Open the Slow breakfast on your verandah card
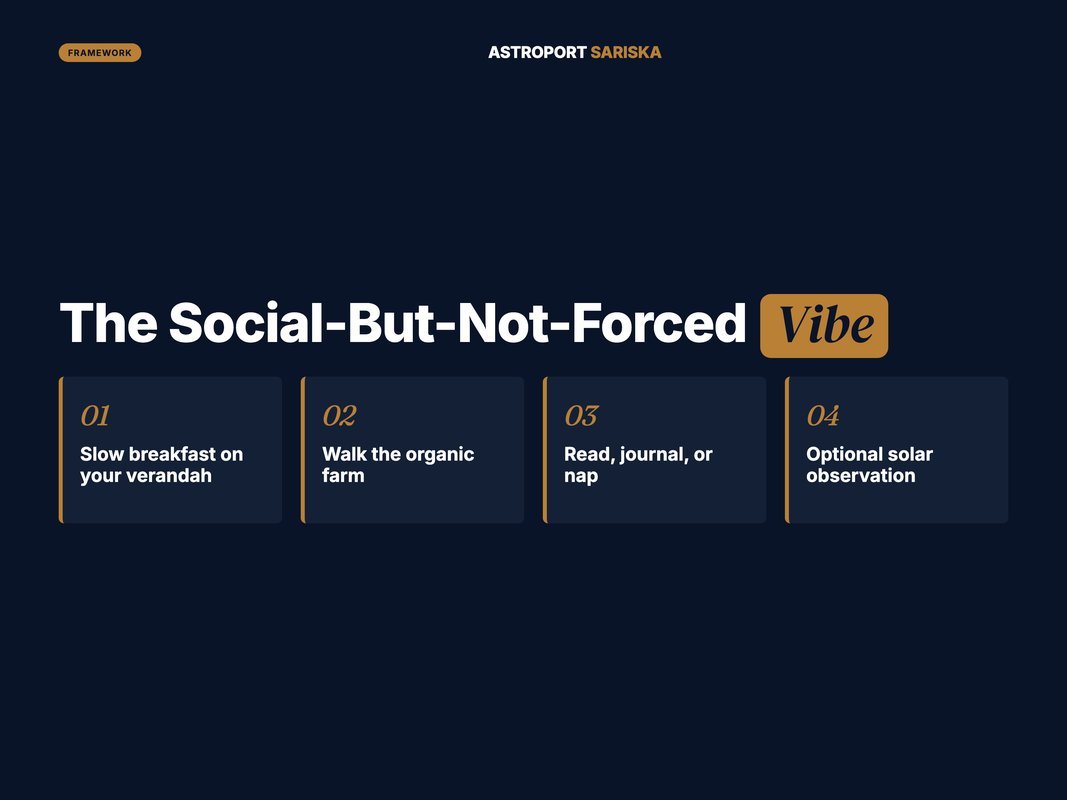The image size is (1067, 800). 170,450
